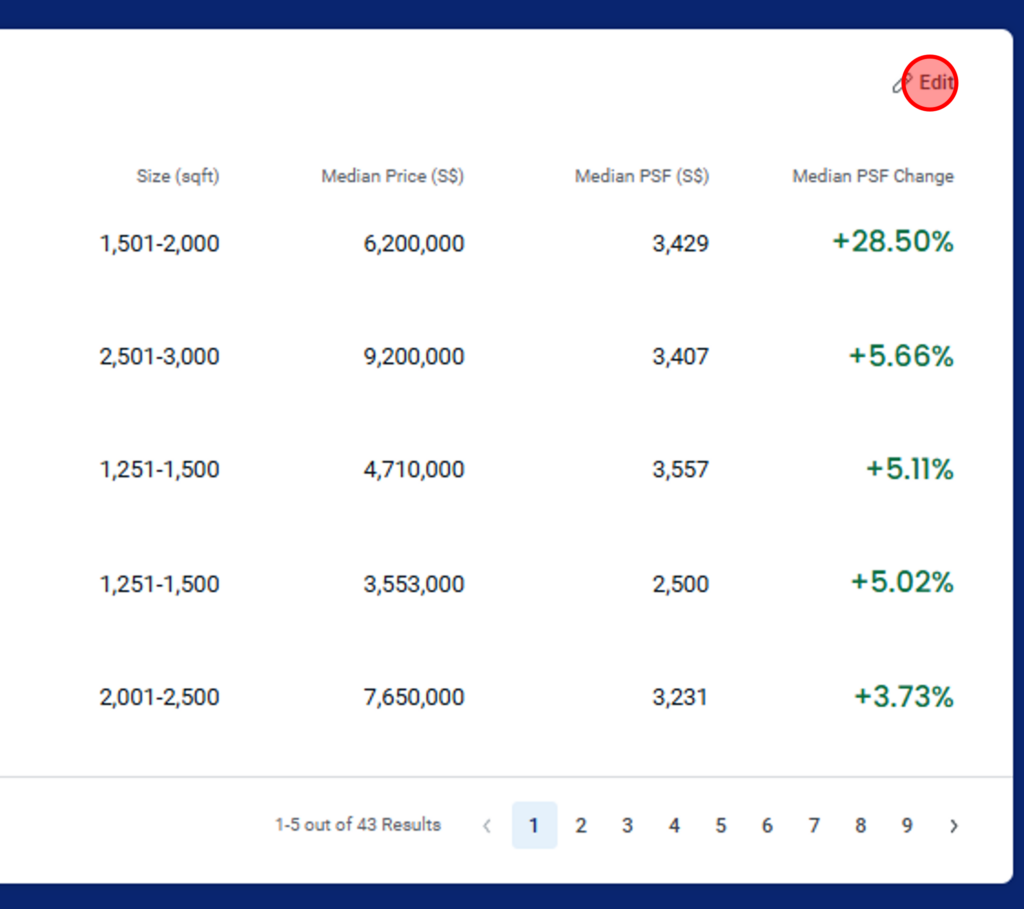
Task: Click the Edit pencil button
Action: 925,83
